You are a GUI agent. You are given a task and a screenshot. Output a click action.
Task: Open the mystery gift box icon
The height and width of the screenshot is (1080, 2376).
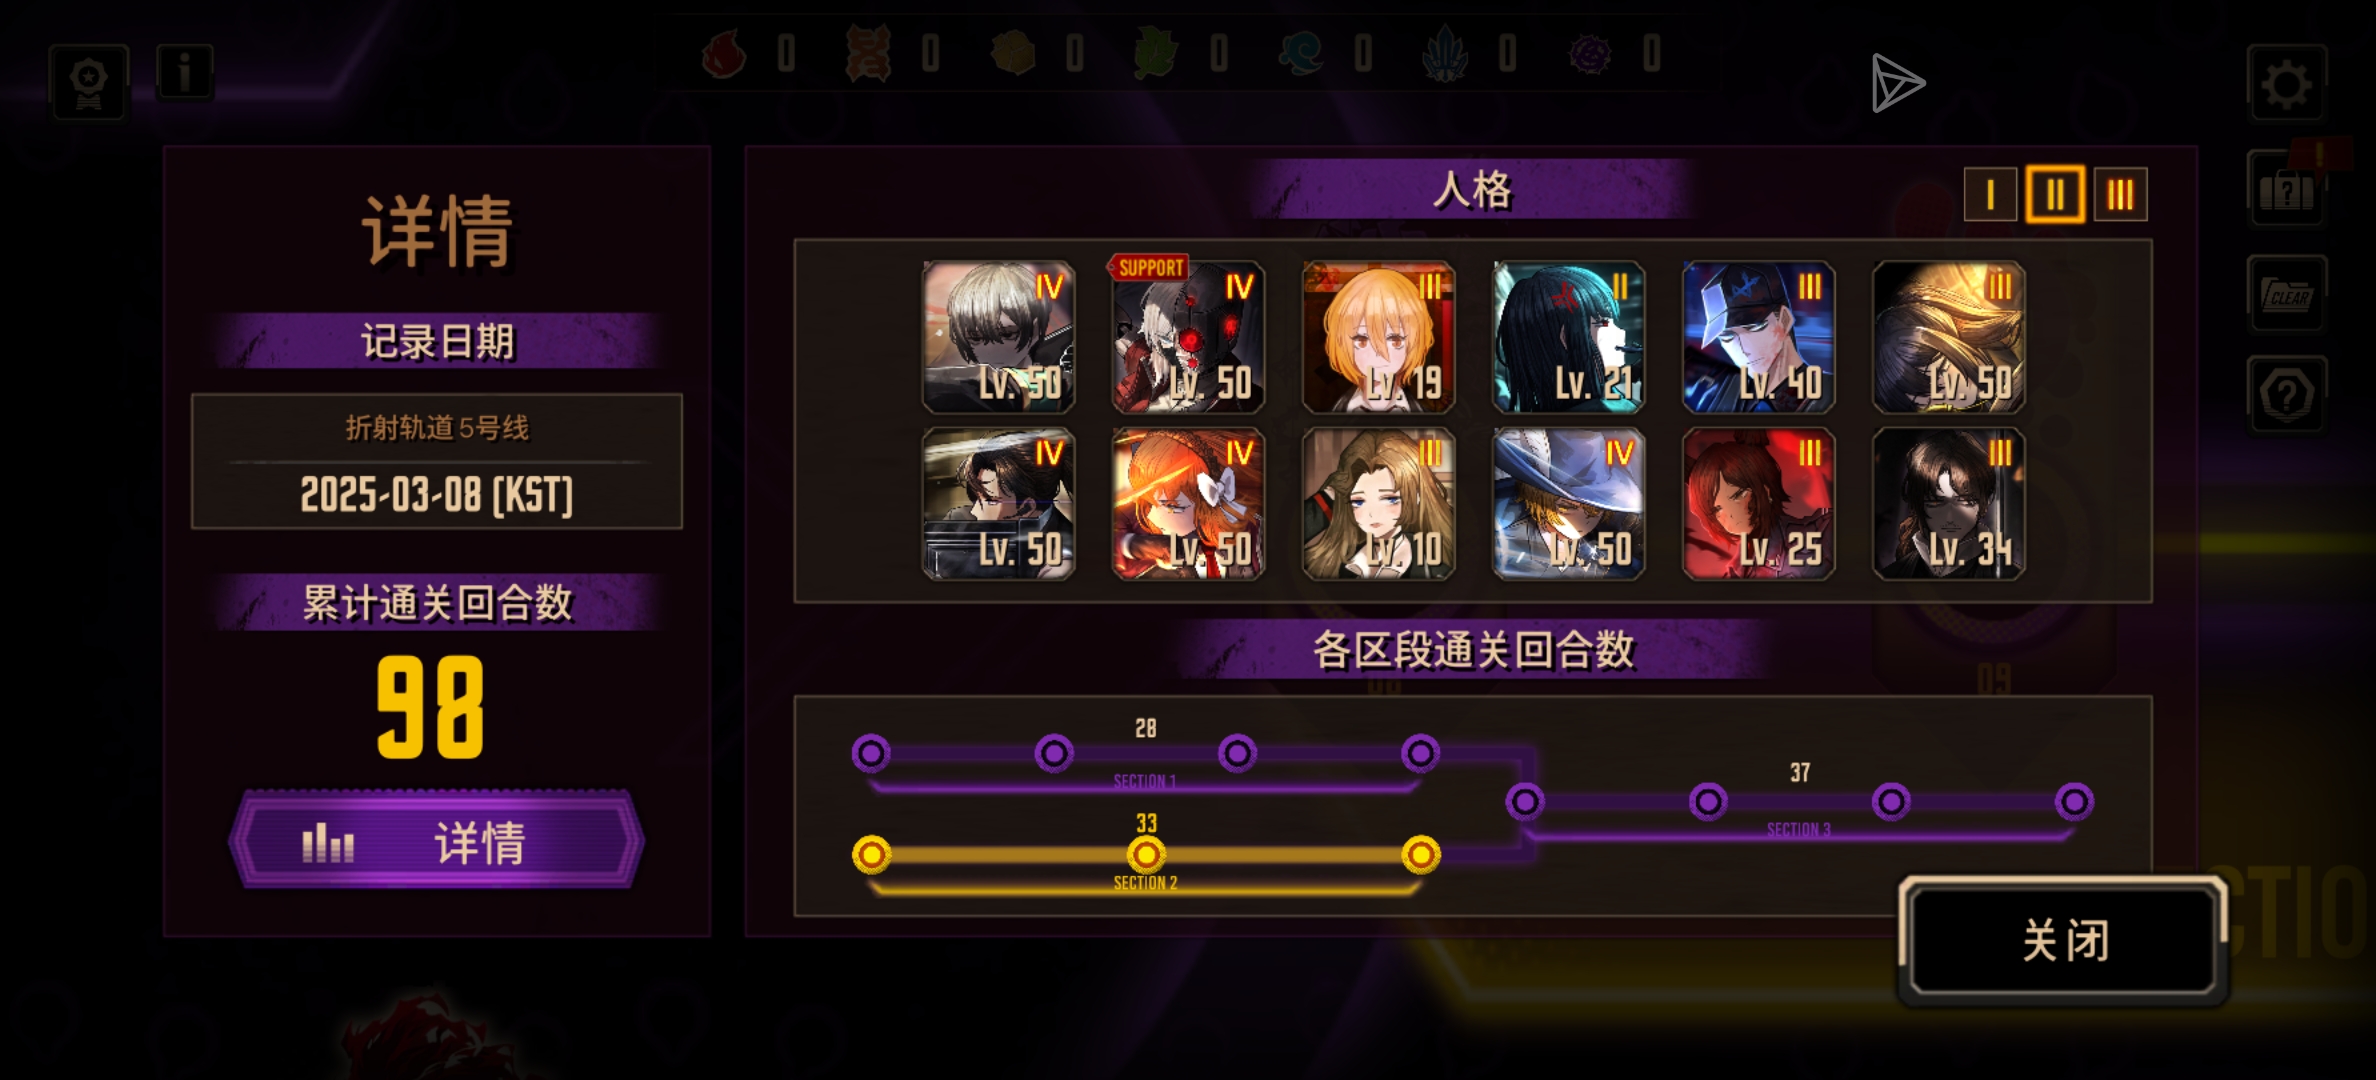[x=2287, y=190]
